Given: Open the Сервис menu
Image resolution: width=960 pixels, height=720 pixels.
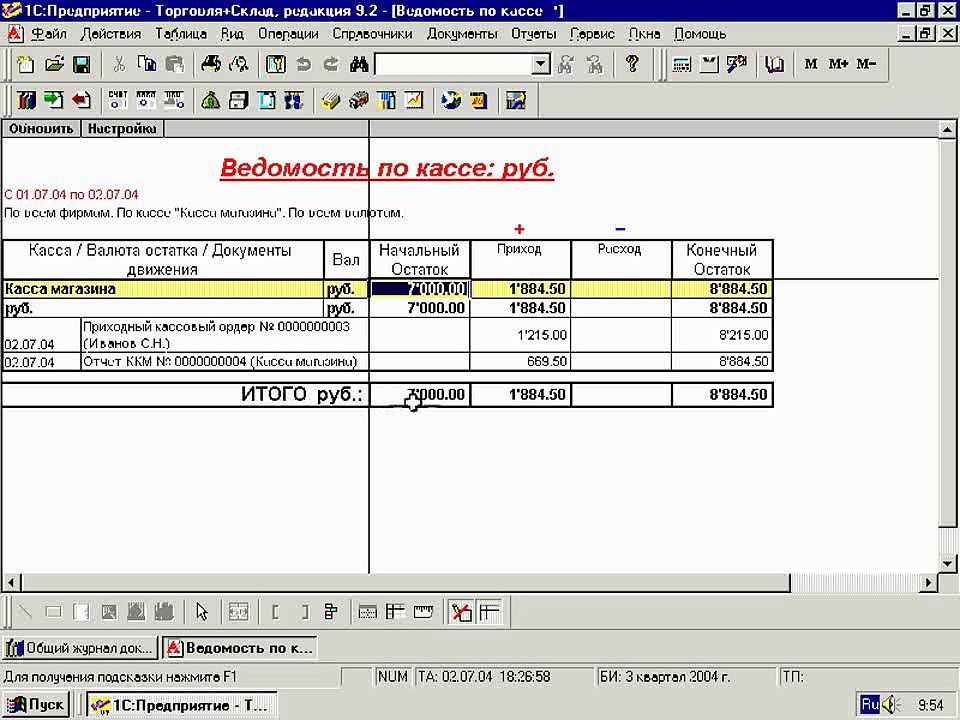Looking at the screenshot, I should (x=592, y=34).
